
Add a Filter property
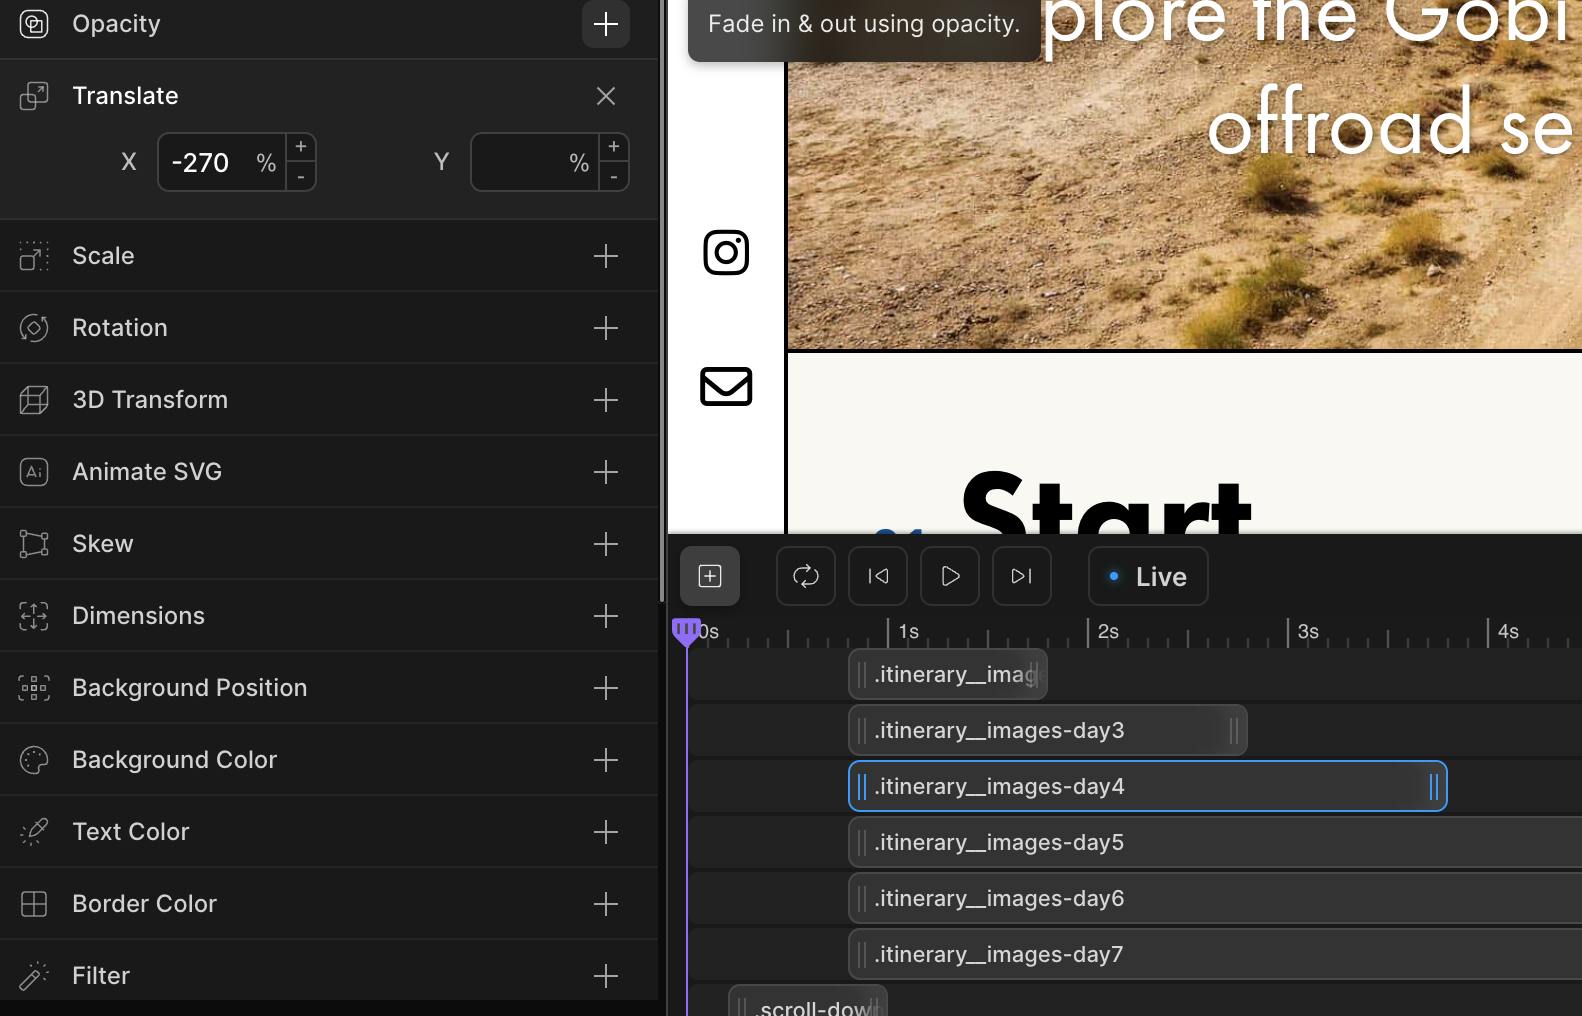(x=605, y=976)
